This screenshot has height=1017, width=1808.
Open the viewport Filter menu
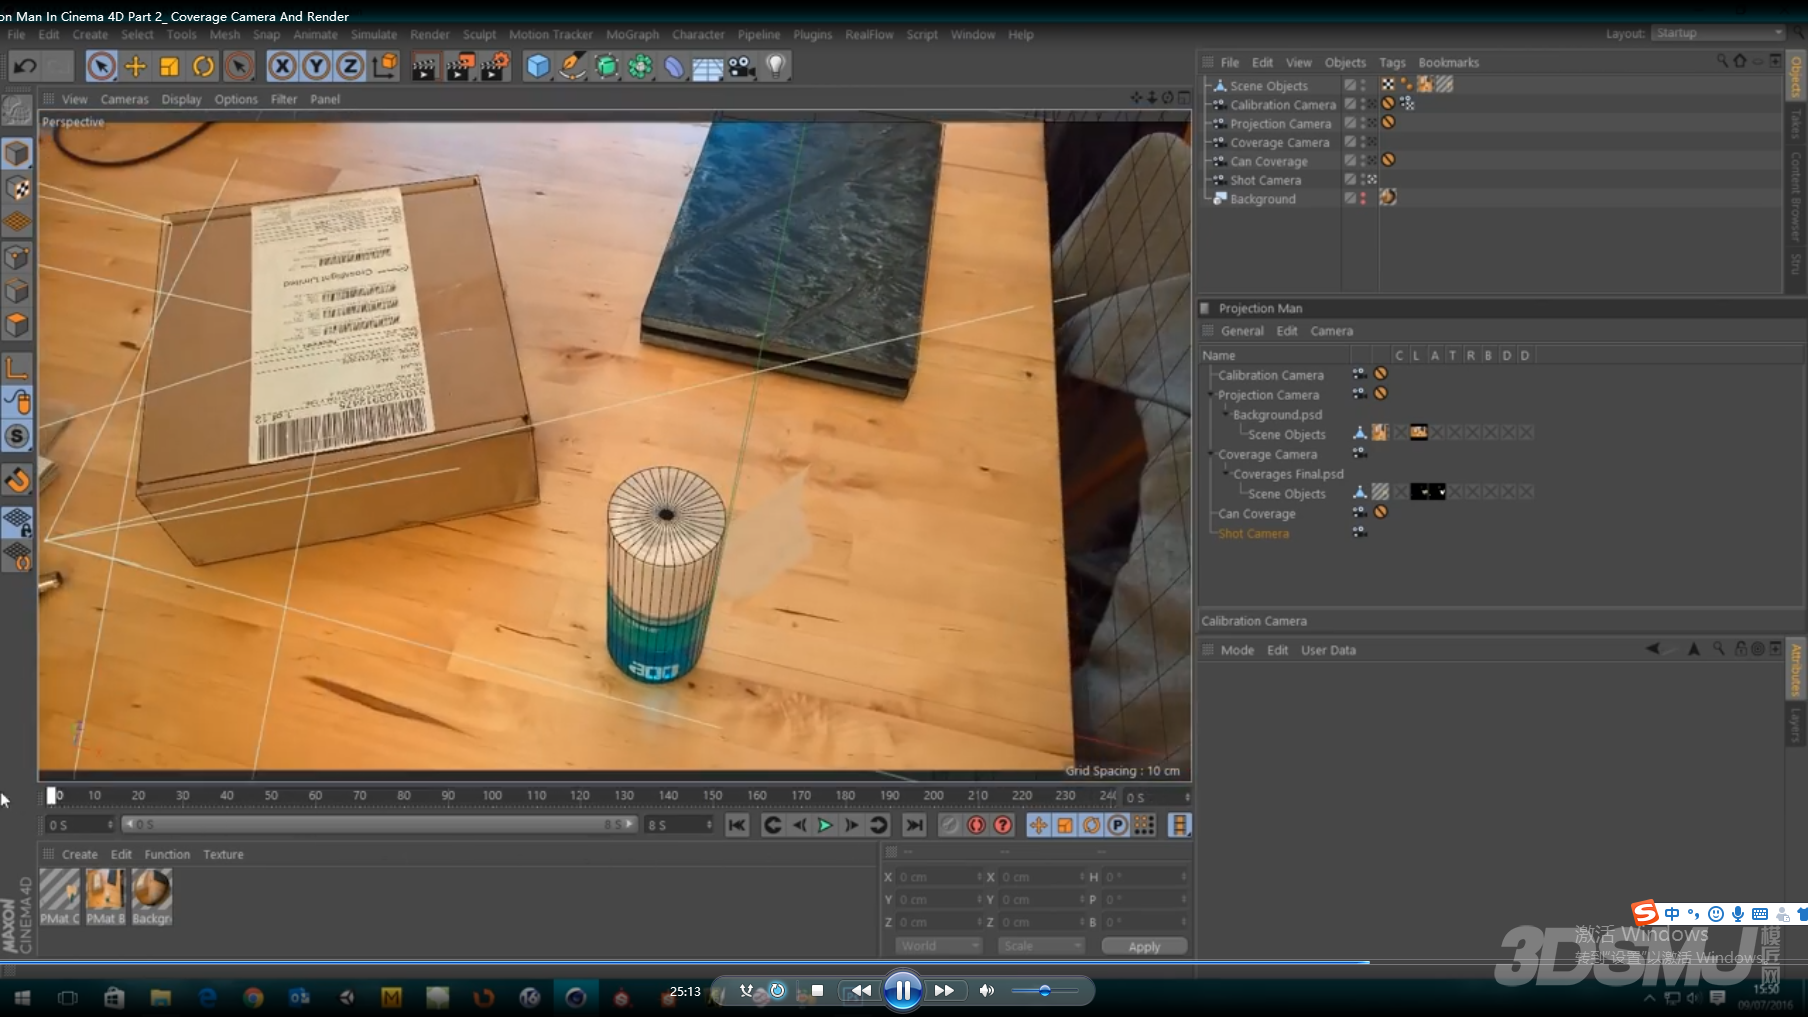pyautogui.click(x=284, y=99)
